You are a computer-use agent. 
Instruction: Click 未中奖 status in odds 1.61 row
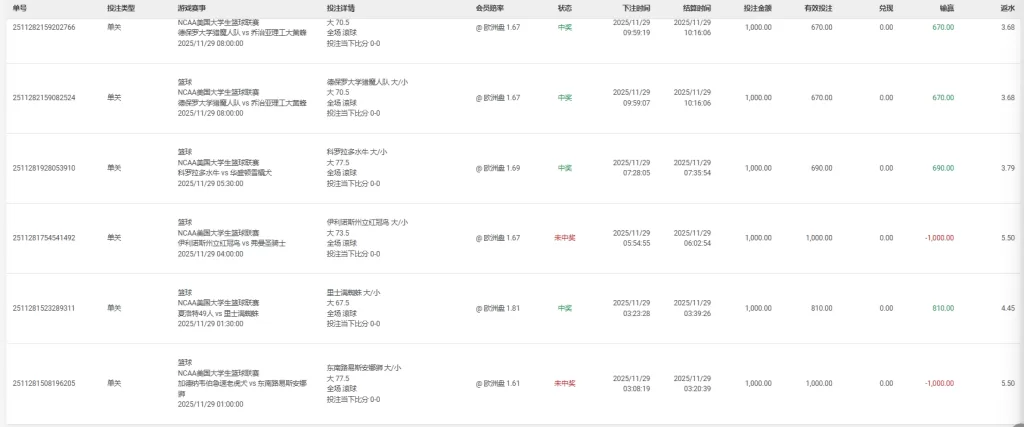pyautogui.click(x=564, y=383)
